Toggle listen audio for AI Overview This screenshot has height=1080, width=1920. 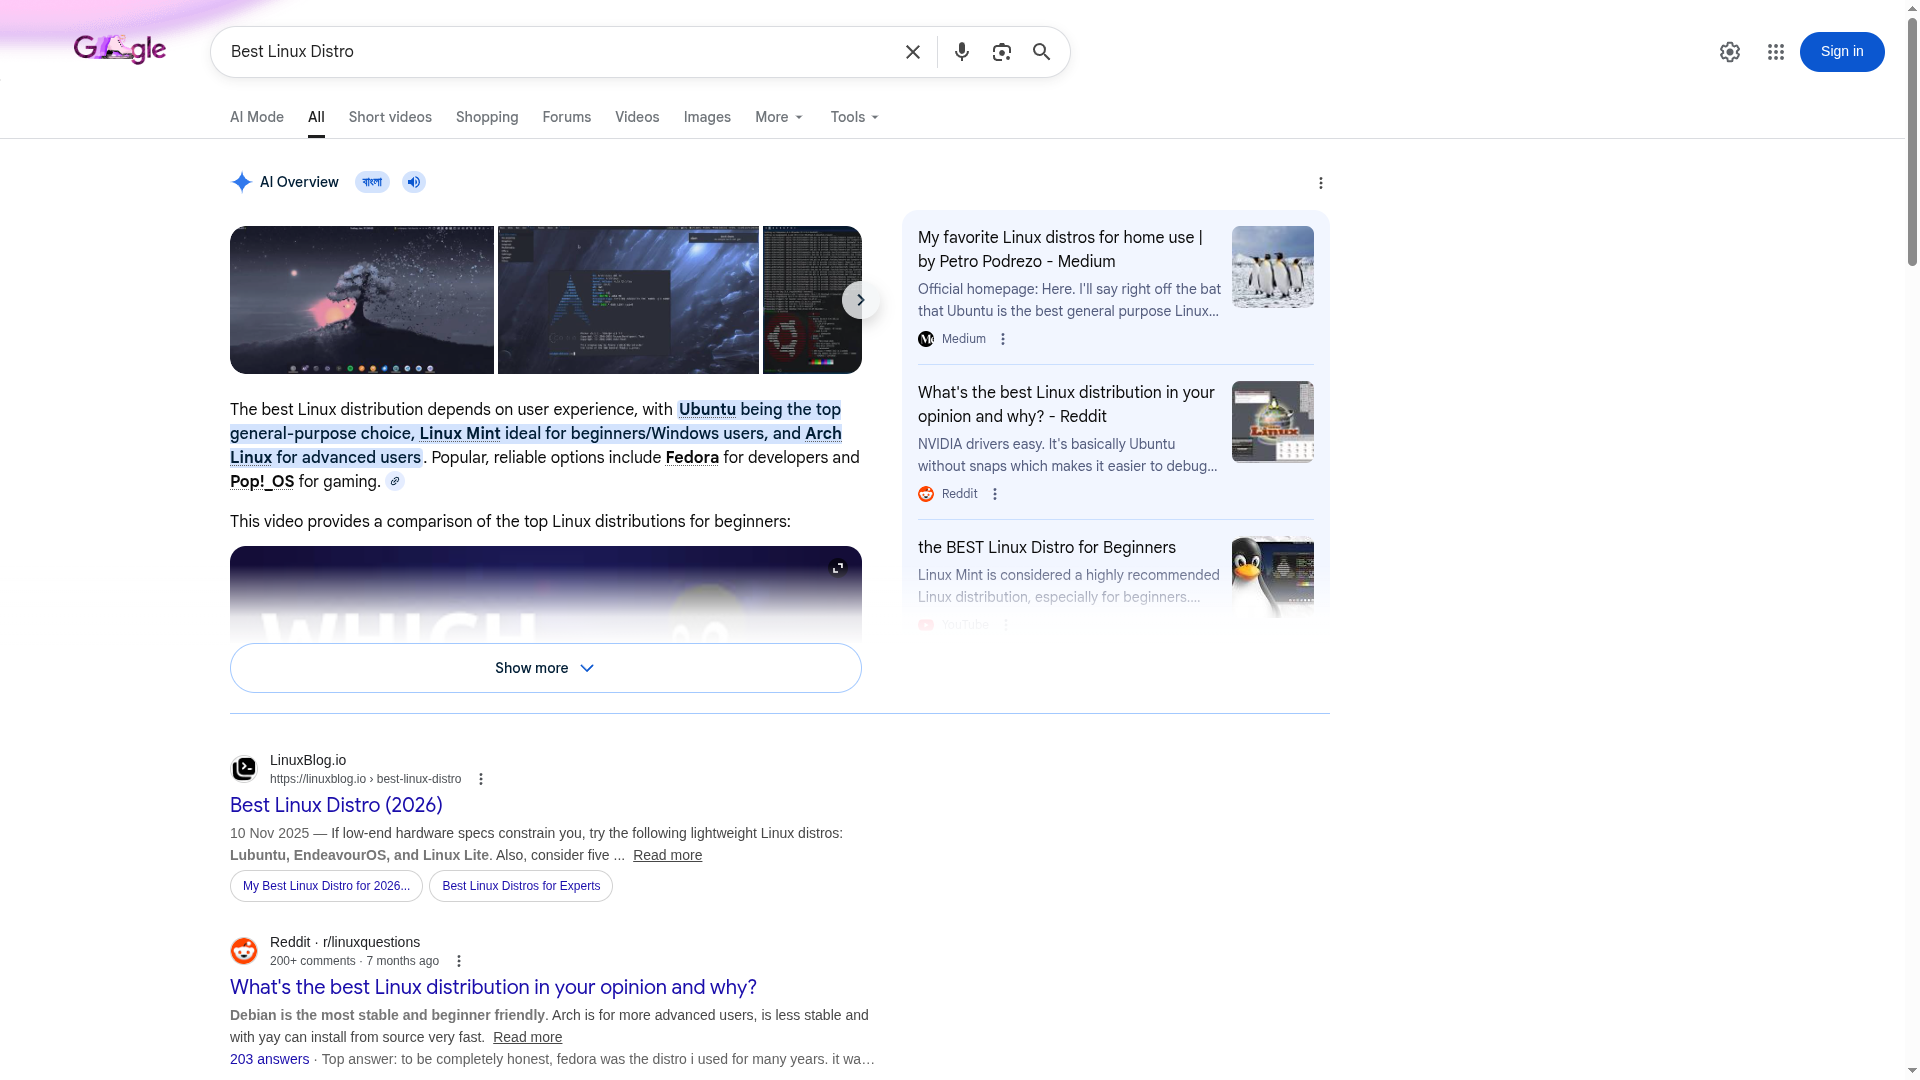pos(413,182)
